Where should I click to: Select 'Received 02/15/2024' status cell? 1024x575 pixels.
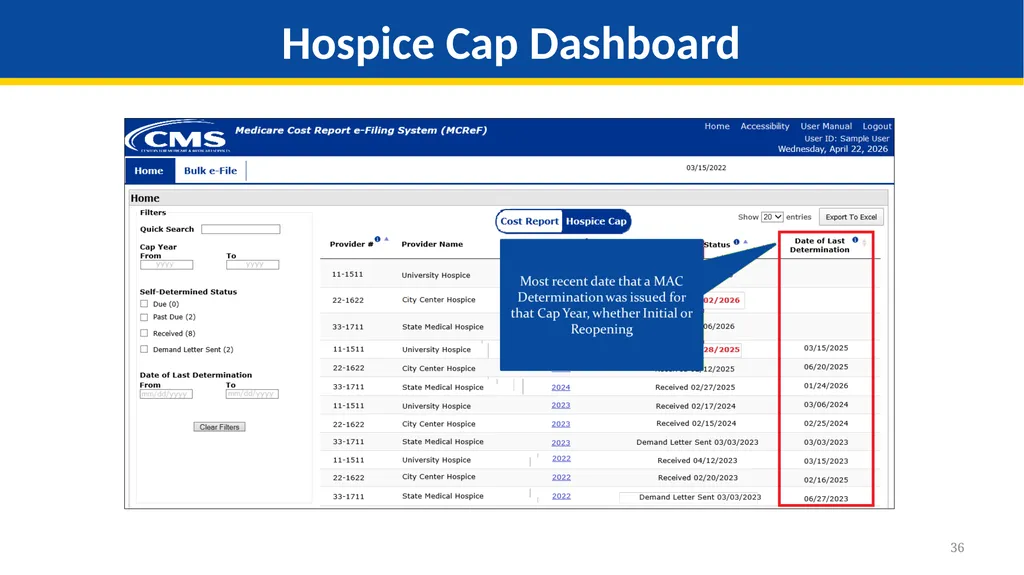(696, 423)
